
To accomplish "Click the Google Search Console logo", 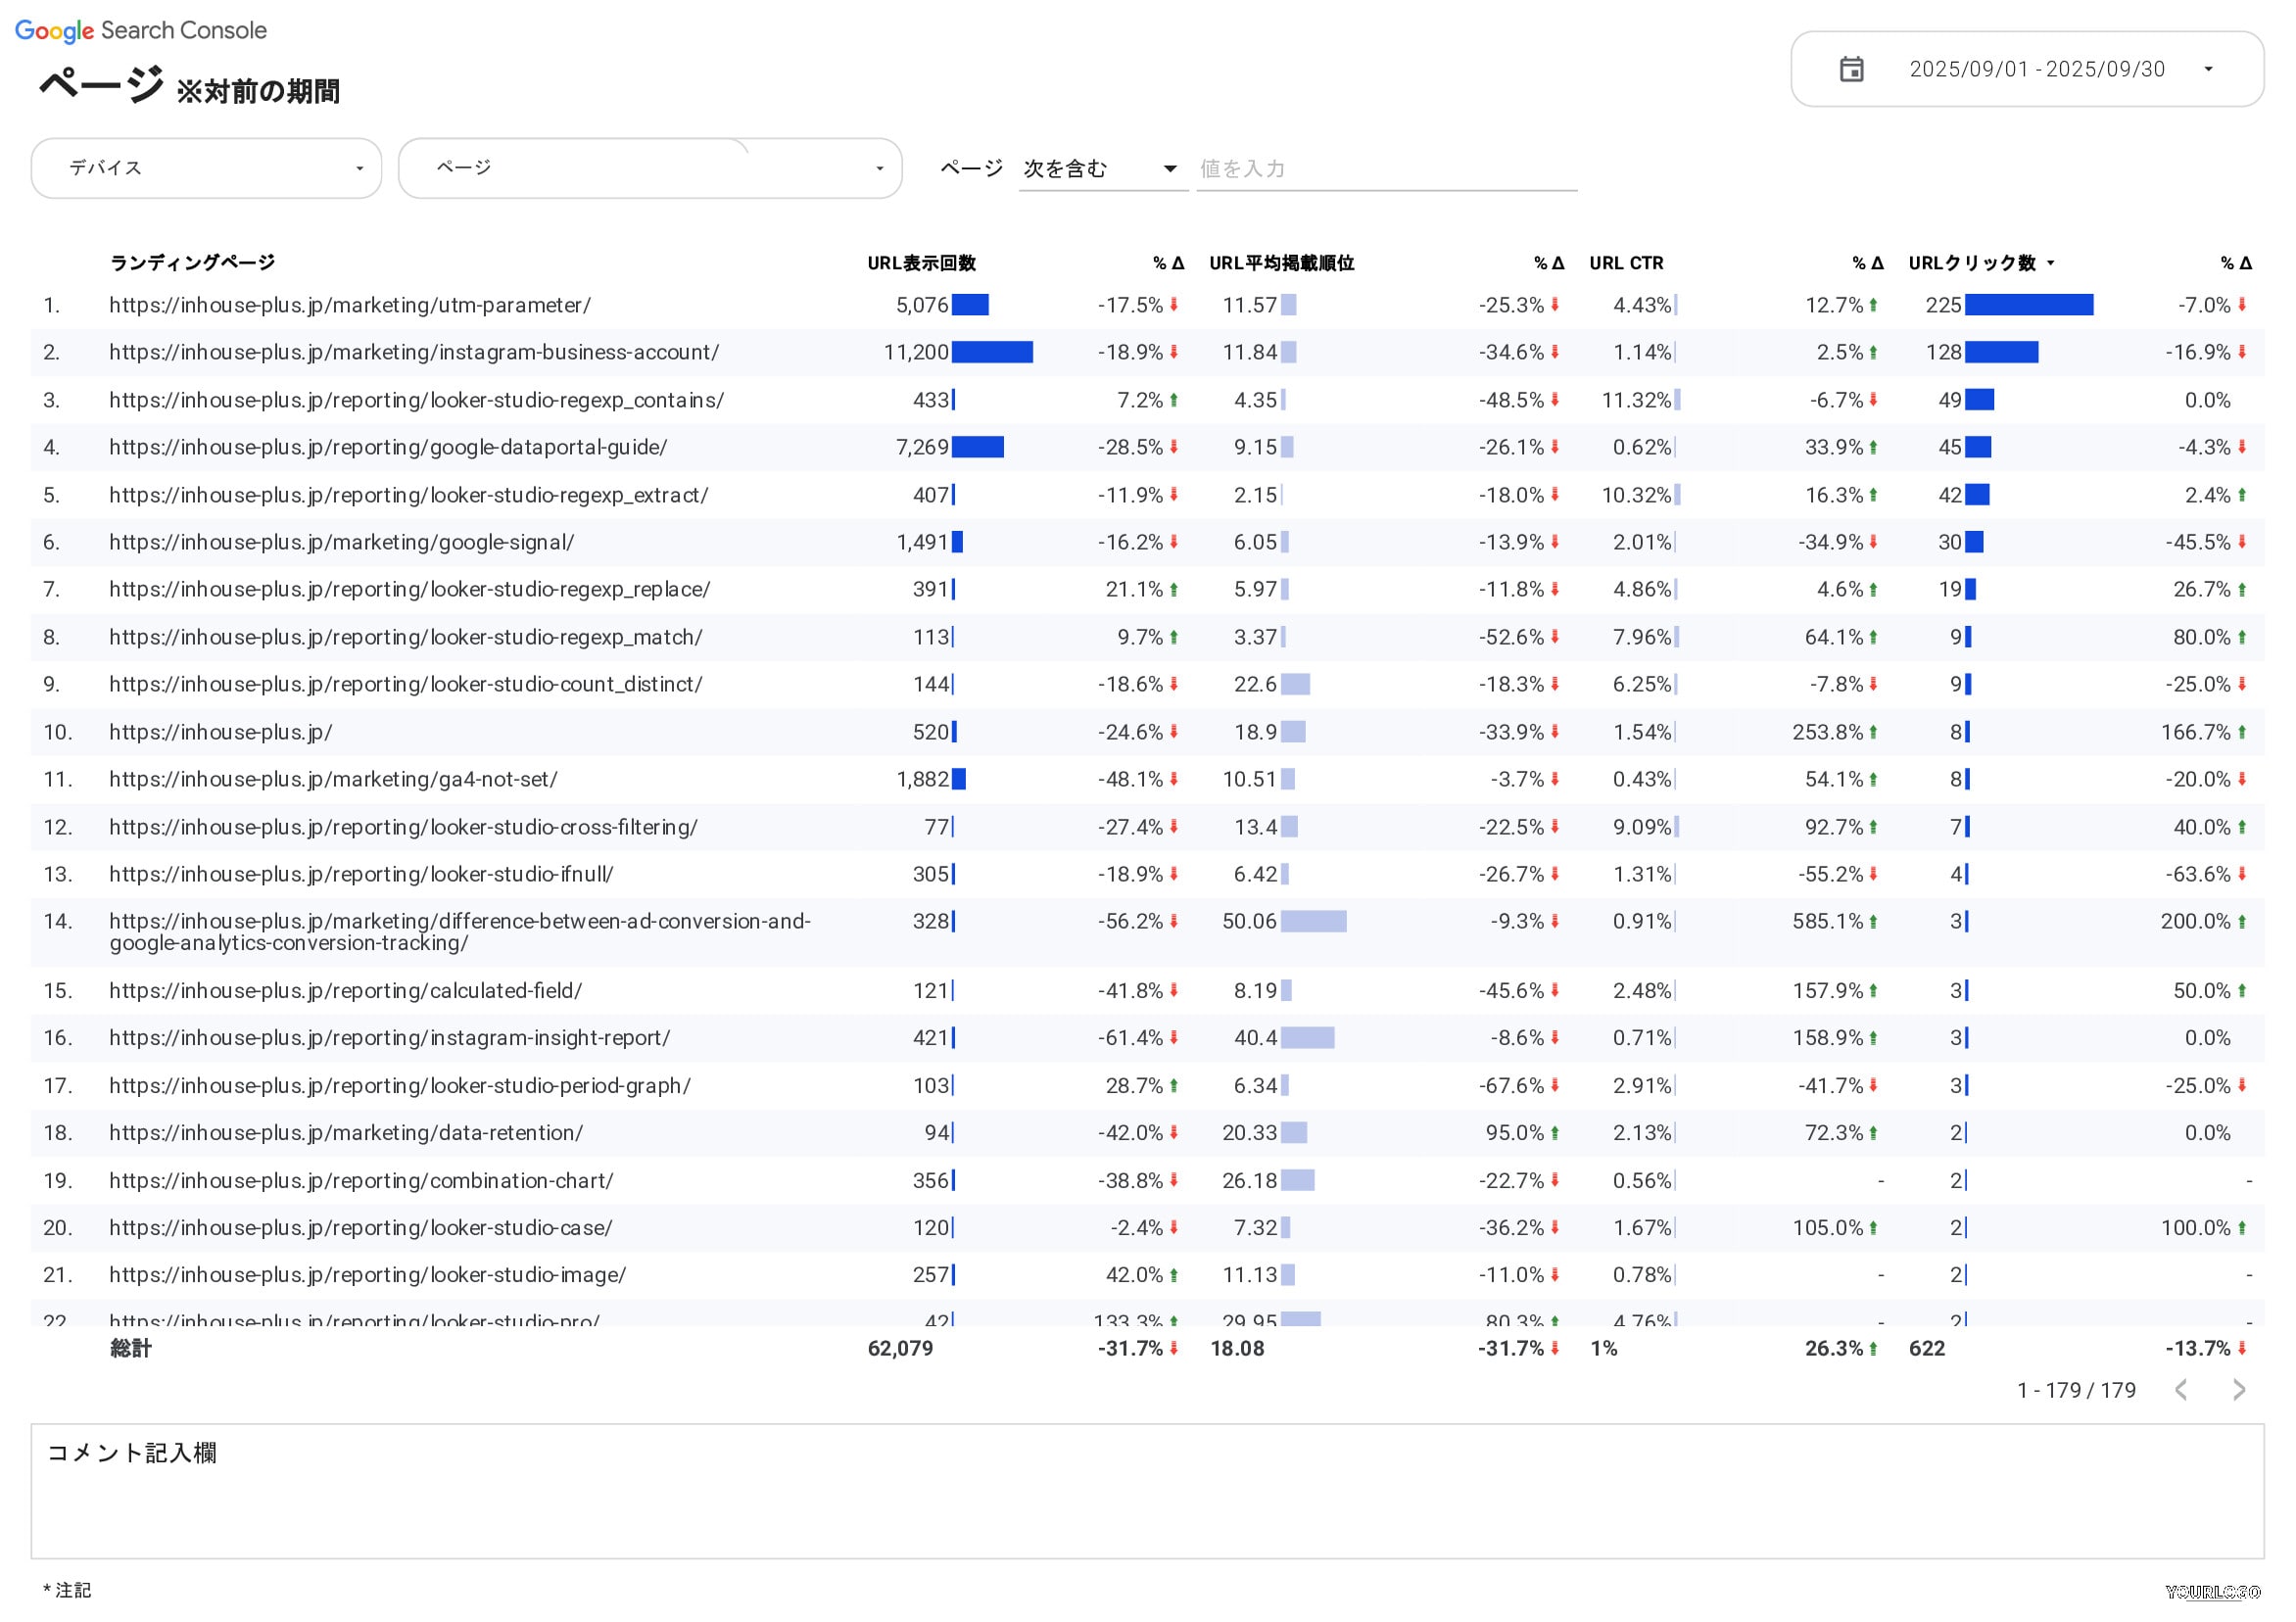I will coord(141,30).
